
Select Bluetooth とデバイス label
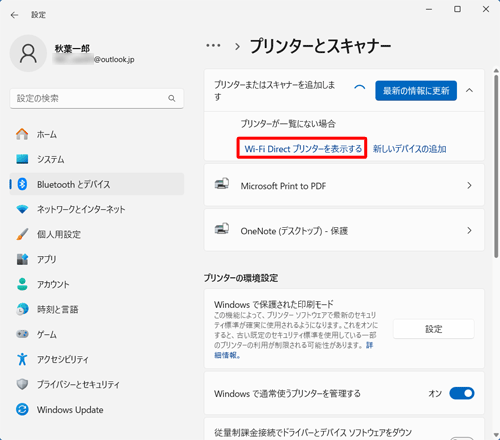[74, 184]
